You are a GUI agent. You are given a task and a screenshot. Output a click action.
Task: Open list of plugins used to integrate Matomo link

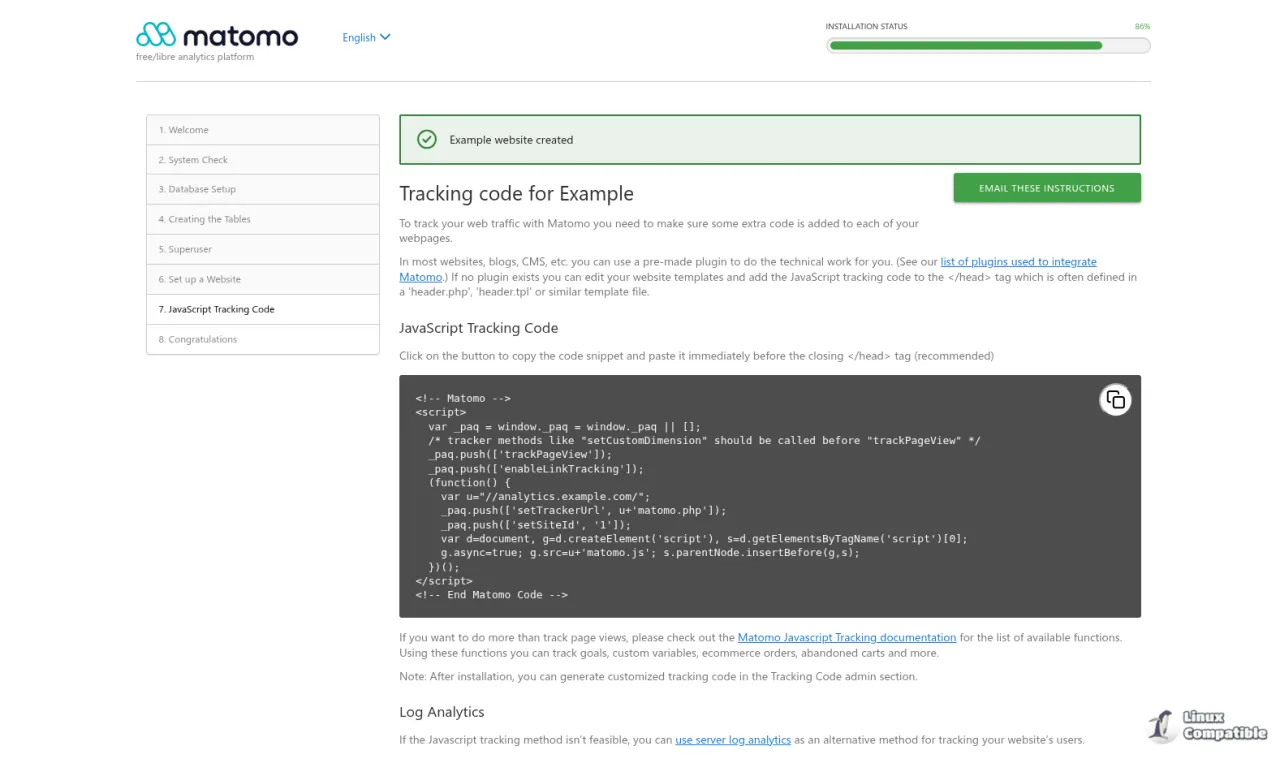click(x=1018, y=262)
